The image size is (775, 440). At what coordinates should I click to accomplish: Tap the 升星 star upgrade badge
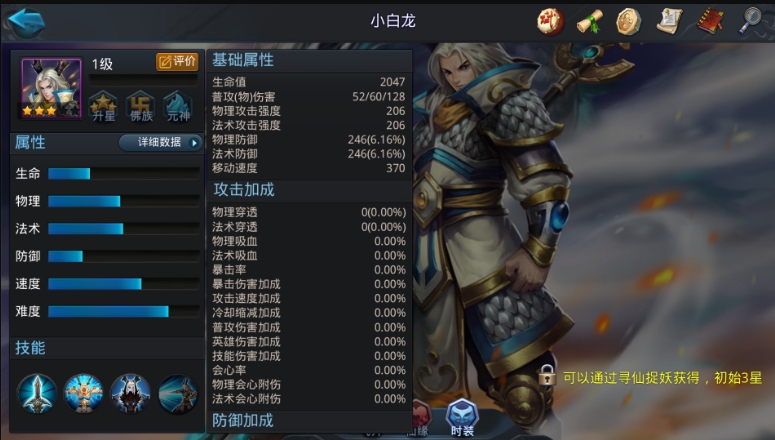click(x=103, y=106)
